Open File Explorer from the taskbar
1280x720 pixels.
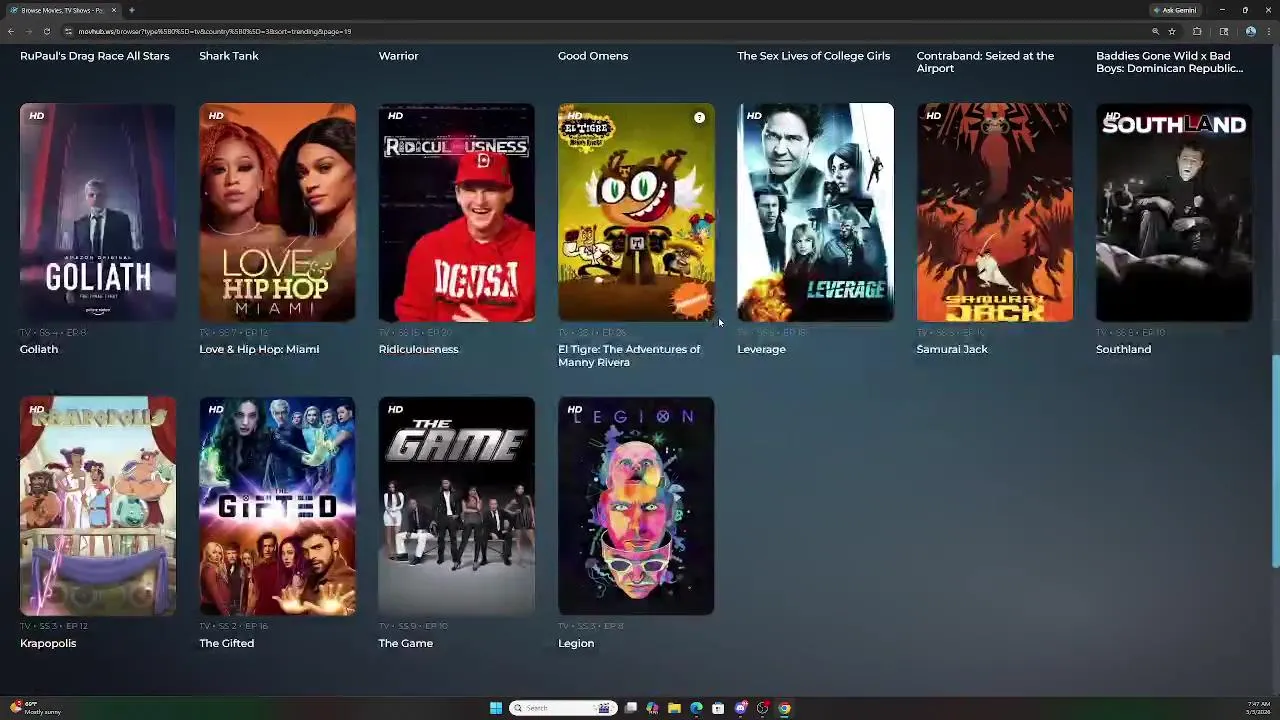pyautogui.click(x=674, y=708)
